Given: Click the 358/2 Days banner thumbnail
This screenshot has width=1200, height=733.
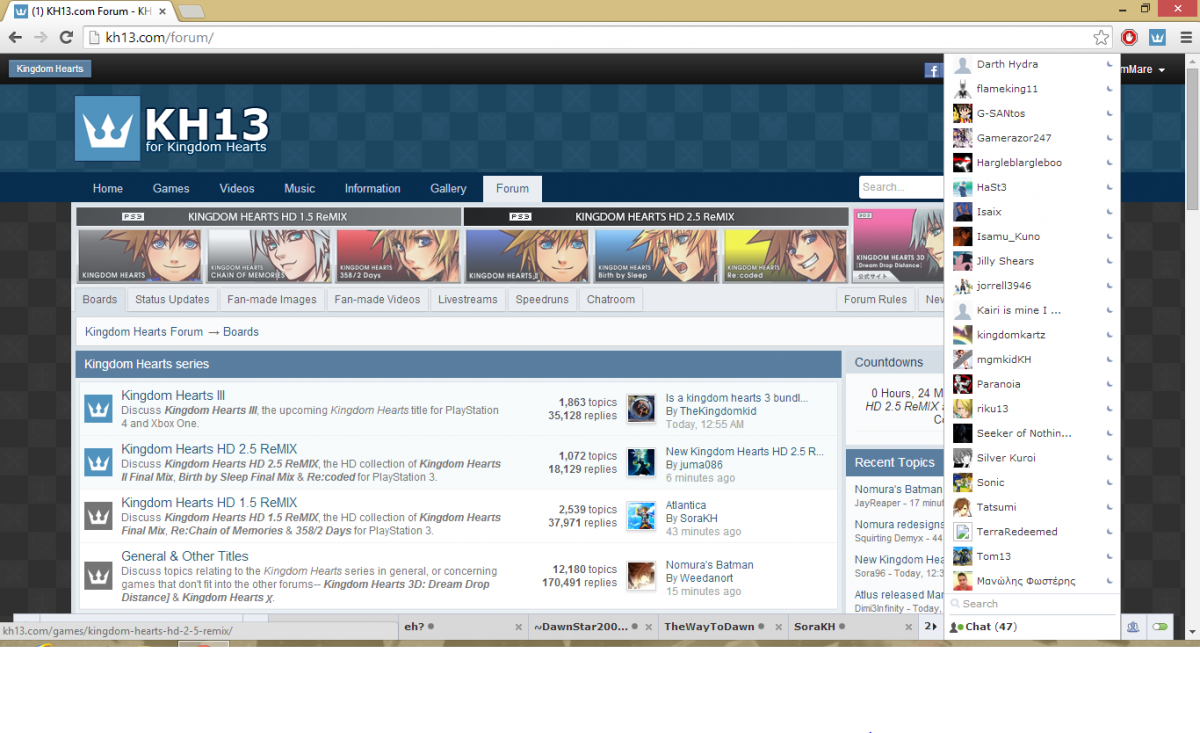Looking at the screenshot, I should 397,256.
